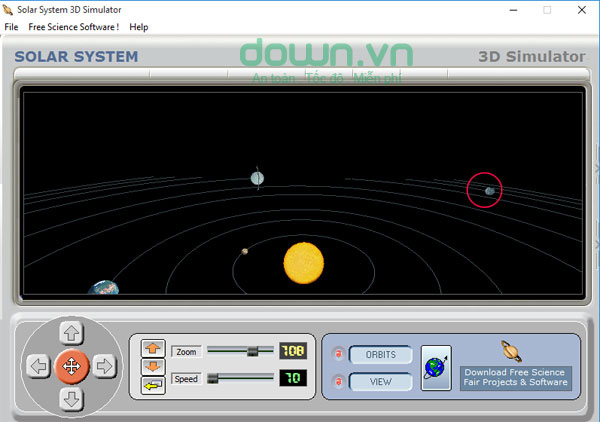
Task: Open the Free Science Software menu
Action: coord(73,27)
